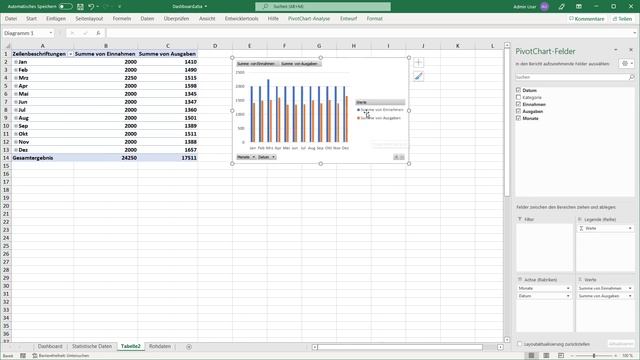The image size is (640, 360).
Task: Click the Select All corner of the sheet
Action: tap(7, 46)
